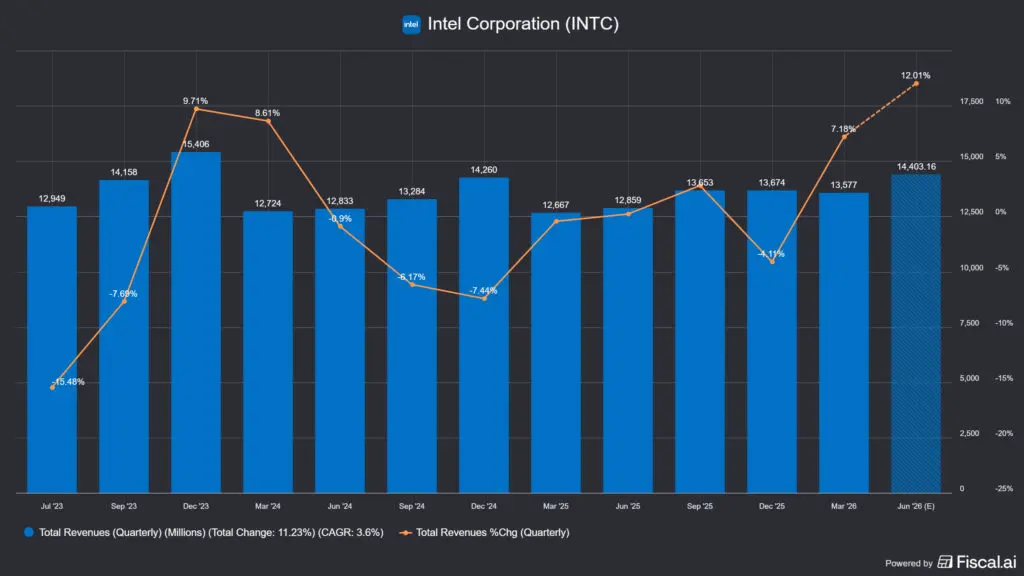Click the 14,158 bar value label
Viewport: 1024px width, 576px height.
[124, 172]
